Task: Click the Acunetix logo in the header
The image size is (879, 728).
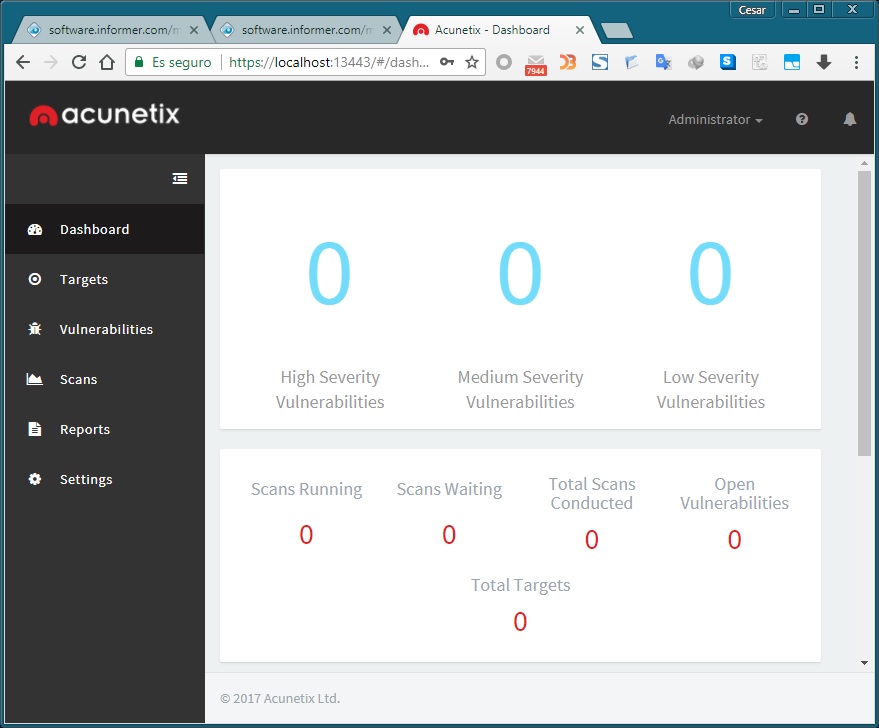Action: tap(104, 115)
